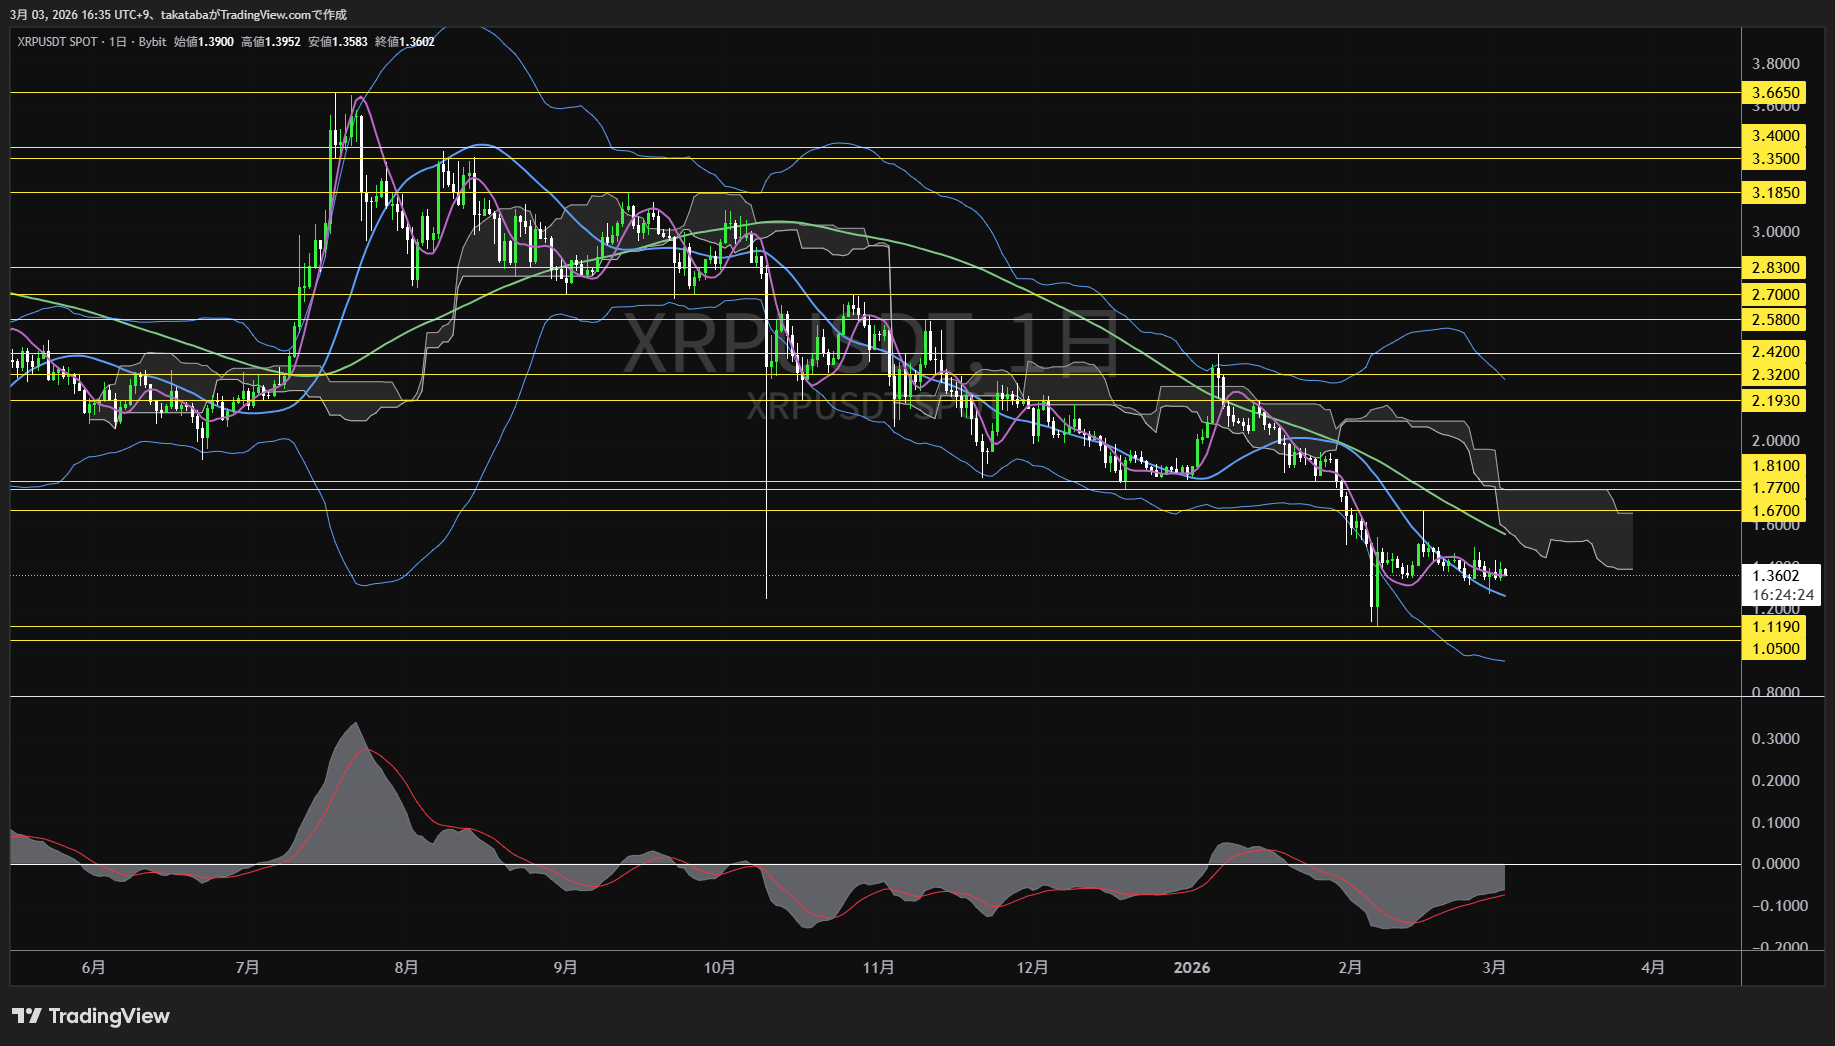The width and height of the screenshot is (1835, 1046).
Task: Click the 2.4200 horizontal line label
Action: point(1775,352)
